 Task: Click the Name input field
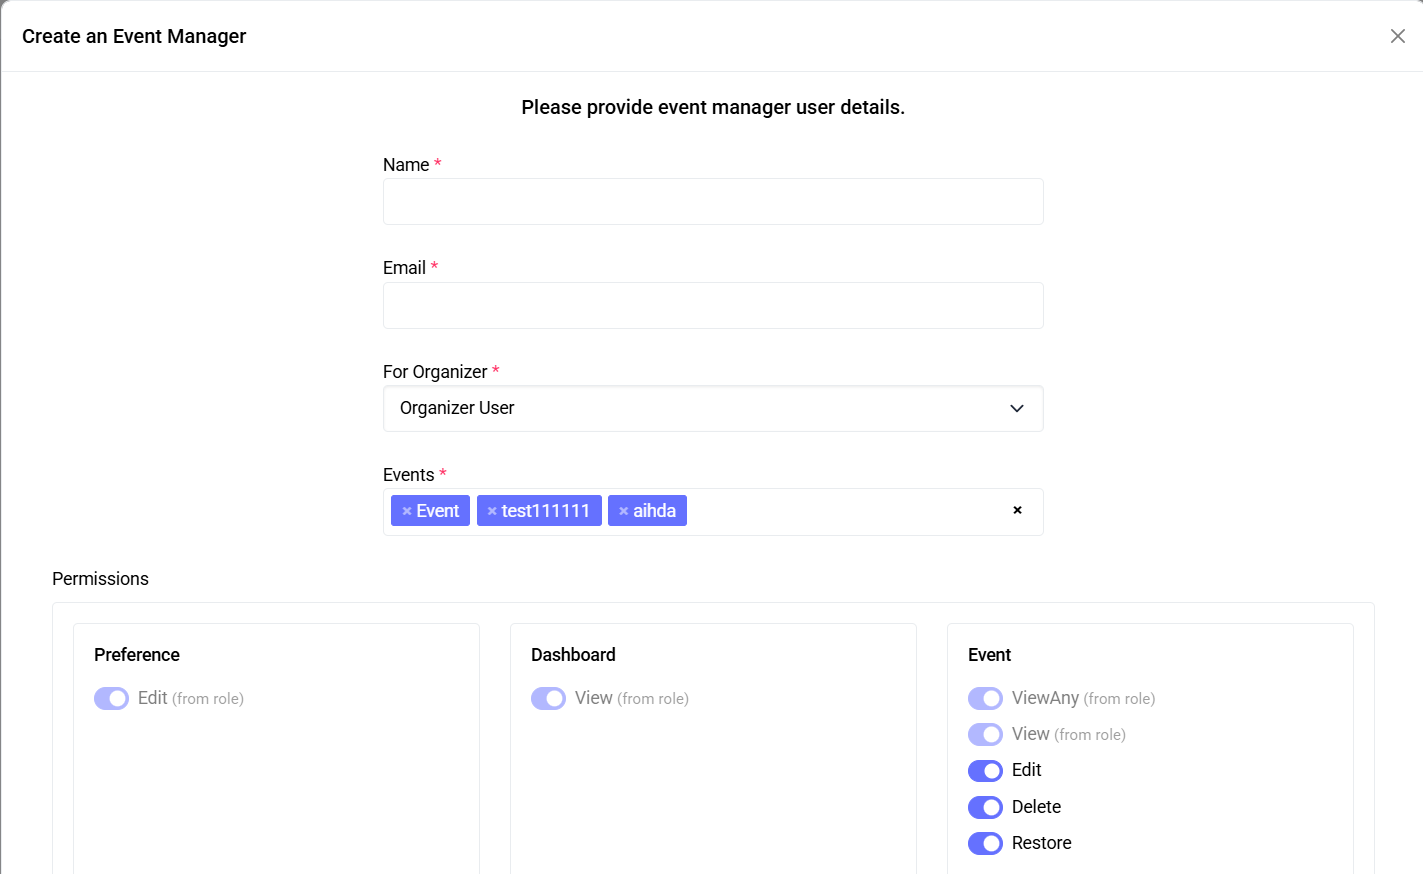click(x=713, y=201)
